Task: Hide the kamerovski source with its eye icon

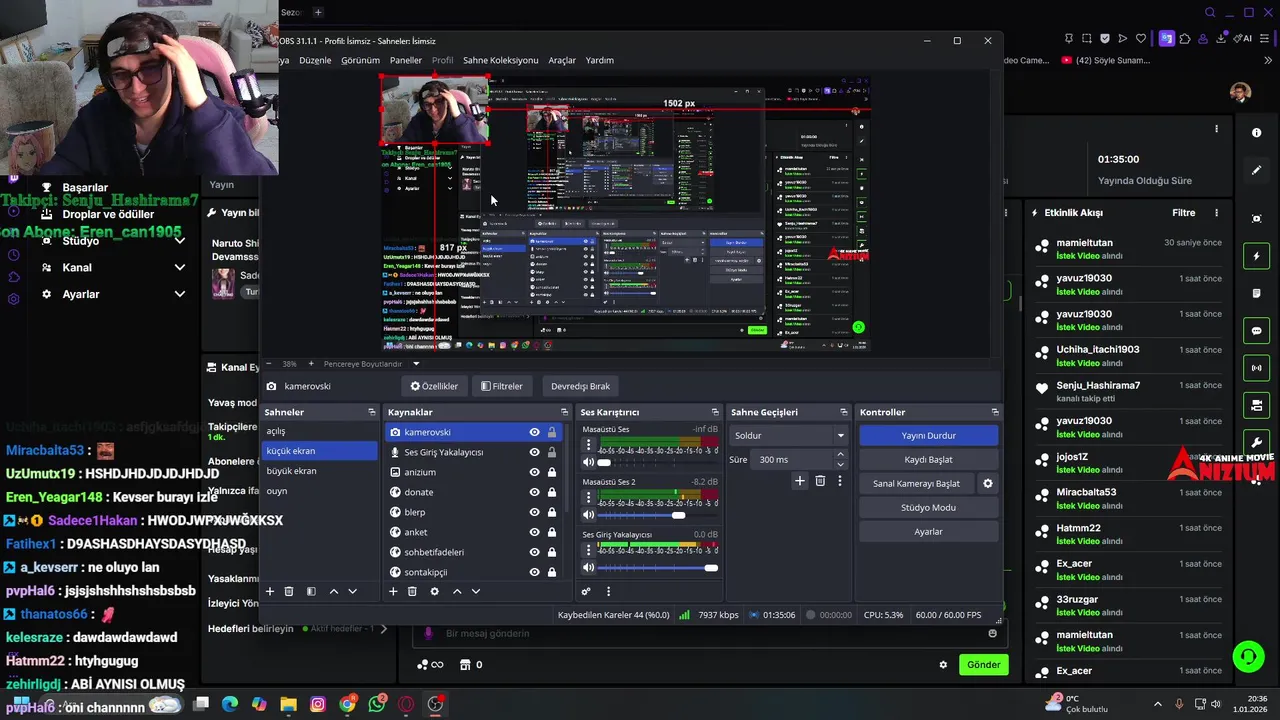Action: click(534, 432)
